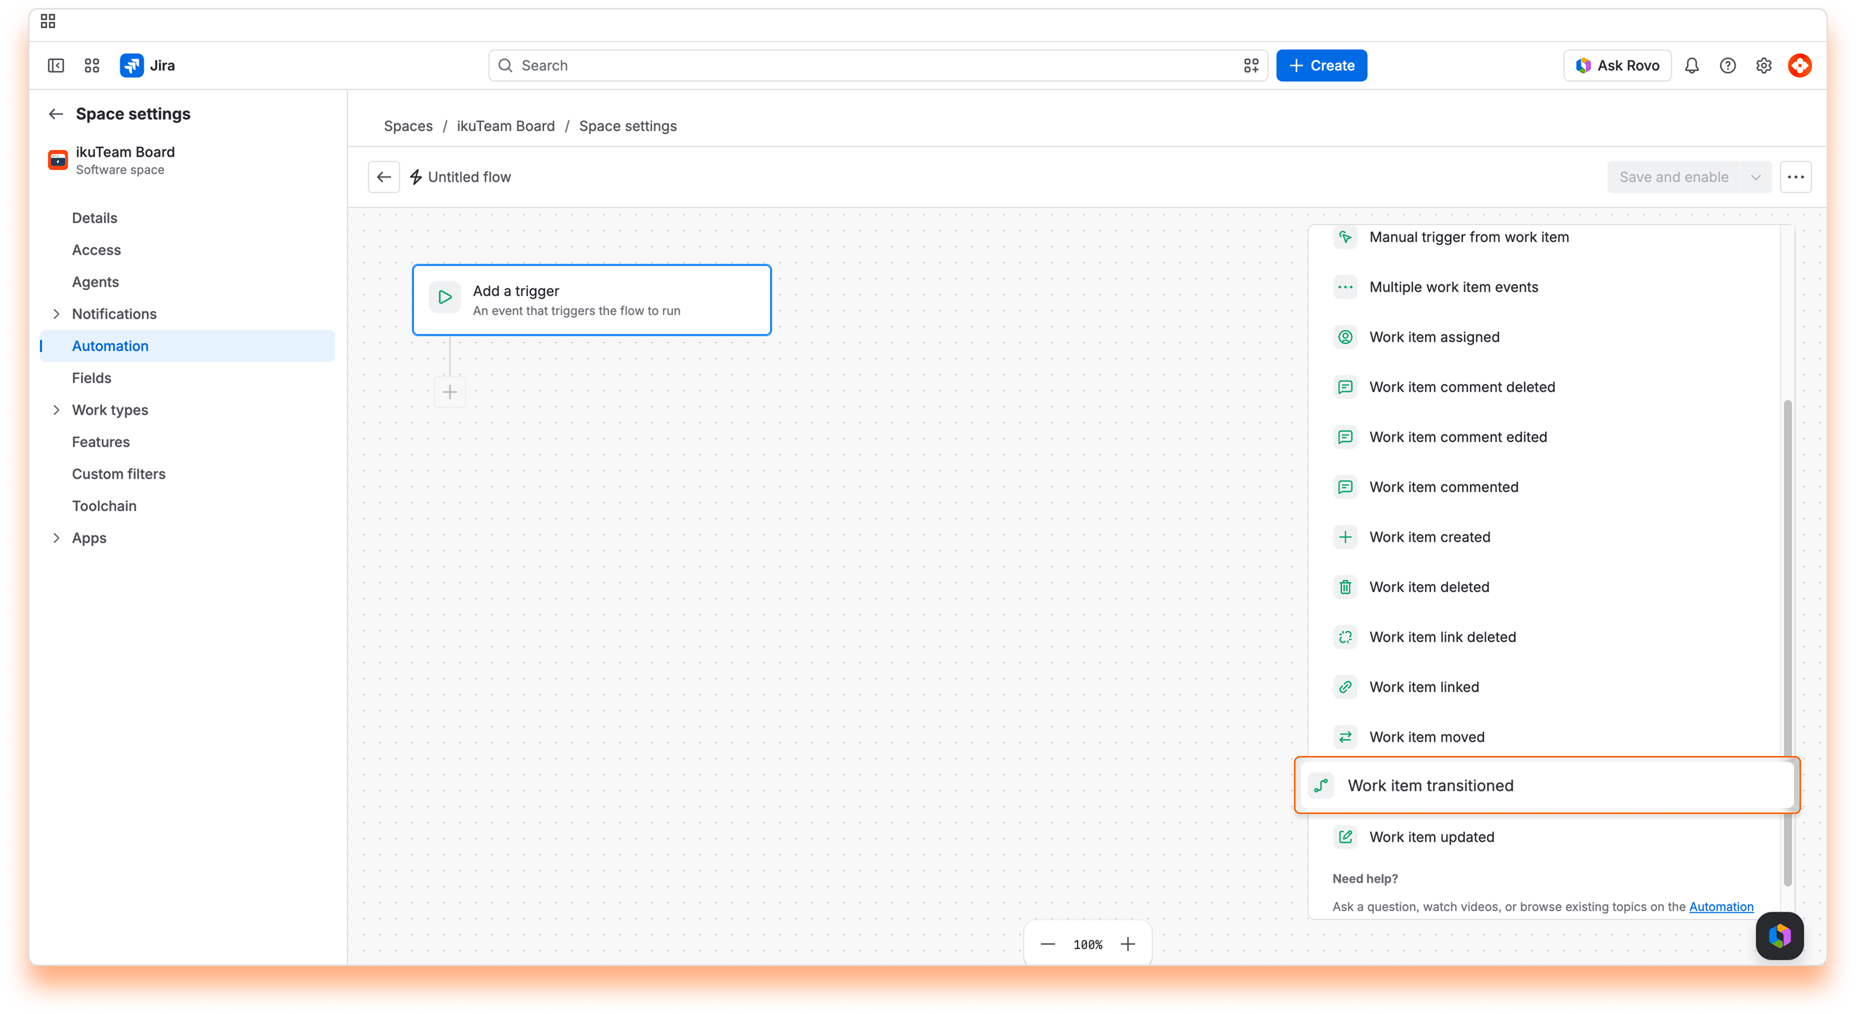This screenshot has height=1014, width=1856.
Task: Open Save and enable dropdown arrow
Action: [1756, 177]
